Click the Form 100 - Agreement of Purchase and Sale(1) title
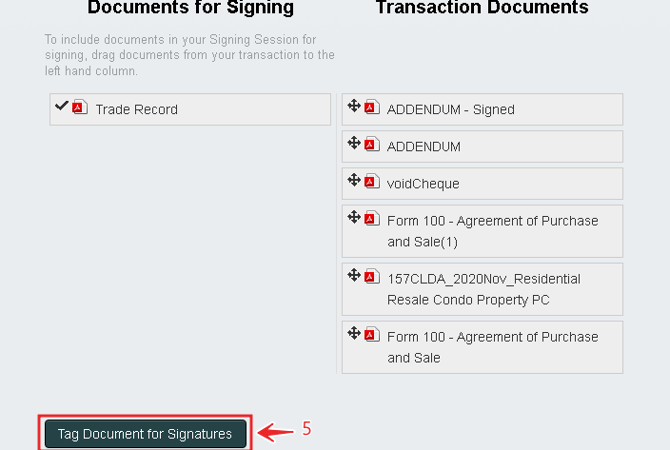This screenshot has width=670, height=450. [x=492, y=231]
